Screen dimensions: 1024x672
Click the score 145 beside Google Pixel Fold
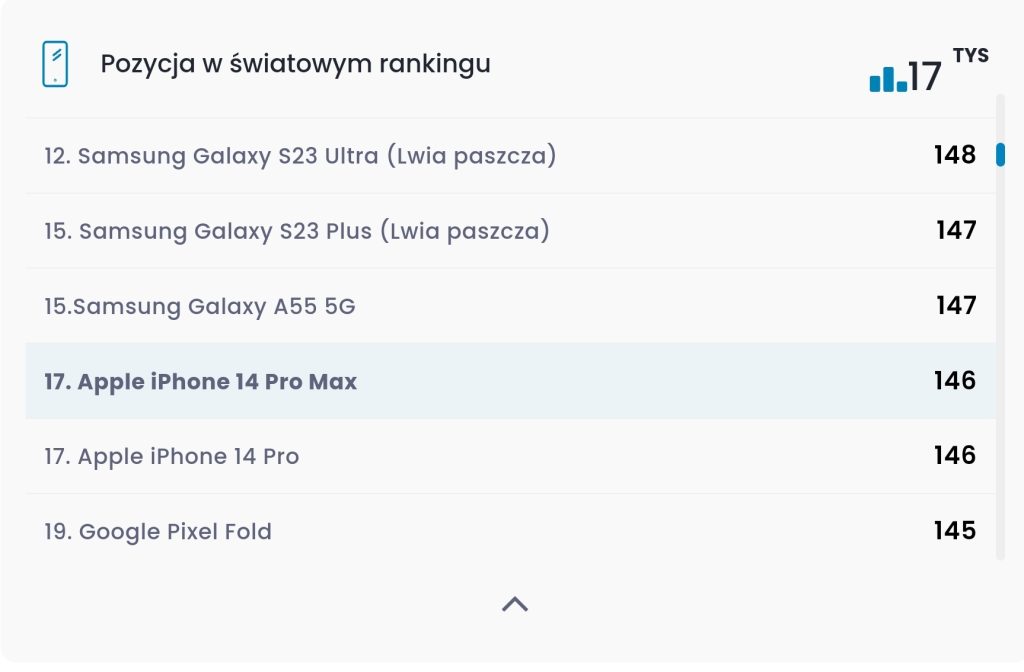click(955, 531)
